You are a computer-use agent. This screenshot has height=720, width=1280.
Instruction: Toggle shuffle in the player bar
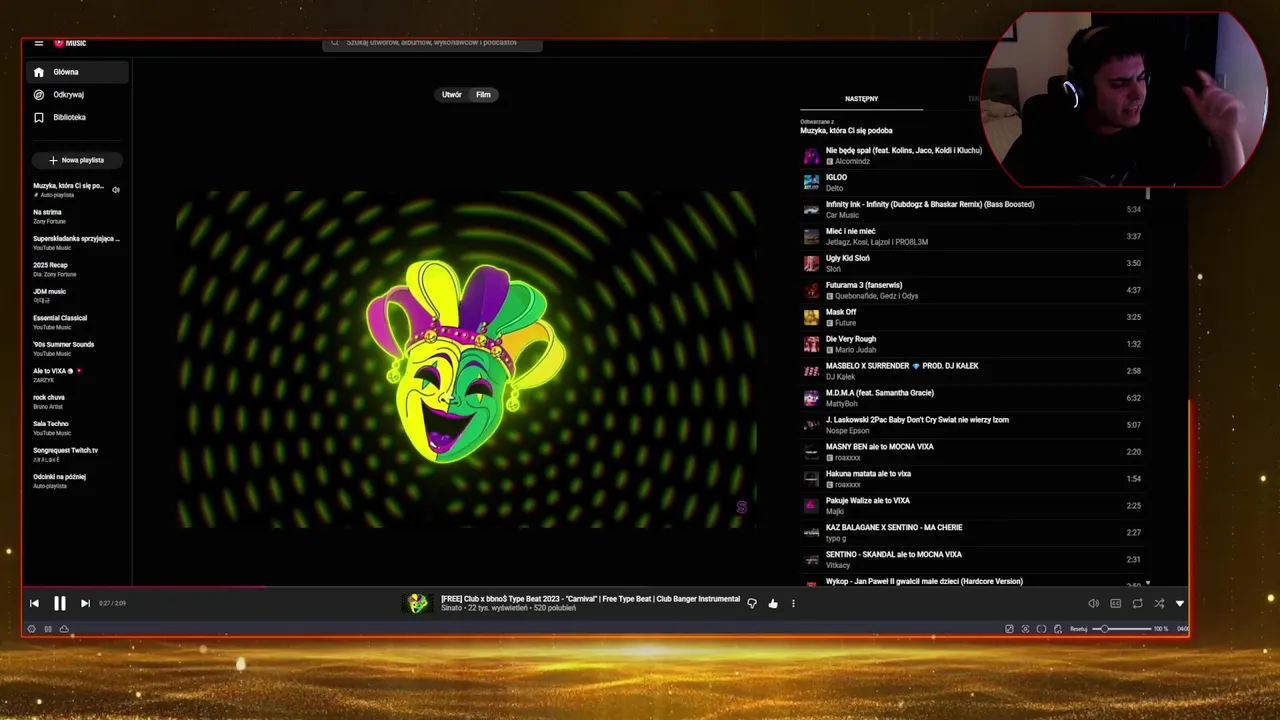coord(1159,603)
